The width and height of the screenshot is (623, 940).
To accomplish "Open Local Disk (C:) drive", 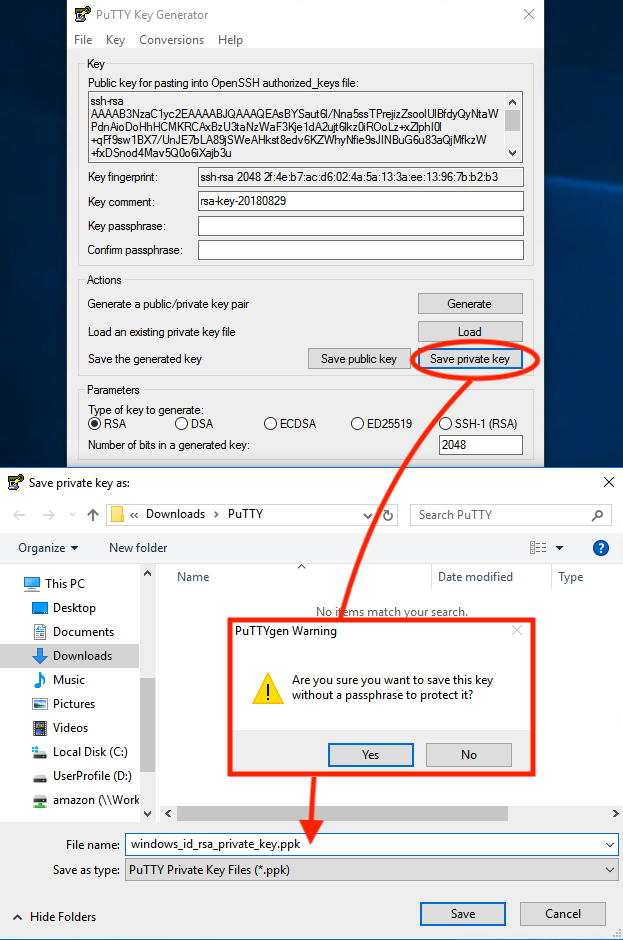I will click(x=80, y=751).
